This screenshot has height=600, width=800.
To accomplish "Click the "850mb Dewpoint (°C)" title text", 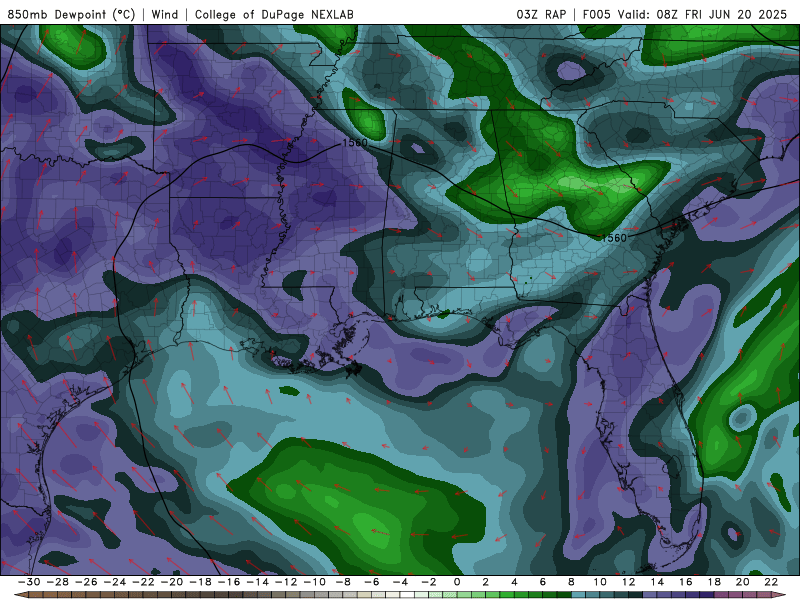I will [71, 14].
